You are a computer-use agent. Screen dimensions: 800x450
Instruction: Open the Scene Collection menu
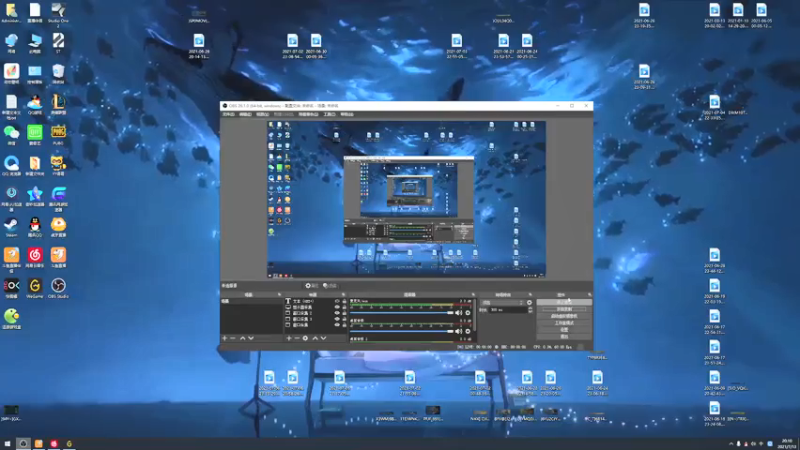tap(308, 114)
